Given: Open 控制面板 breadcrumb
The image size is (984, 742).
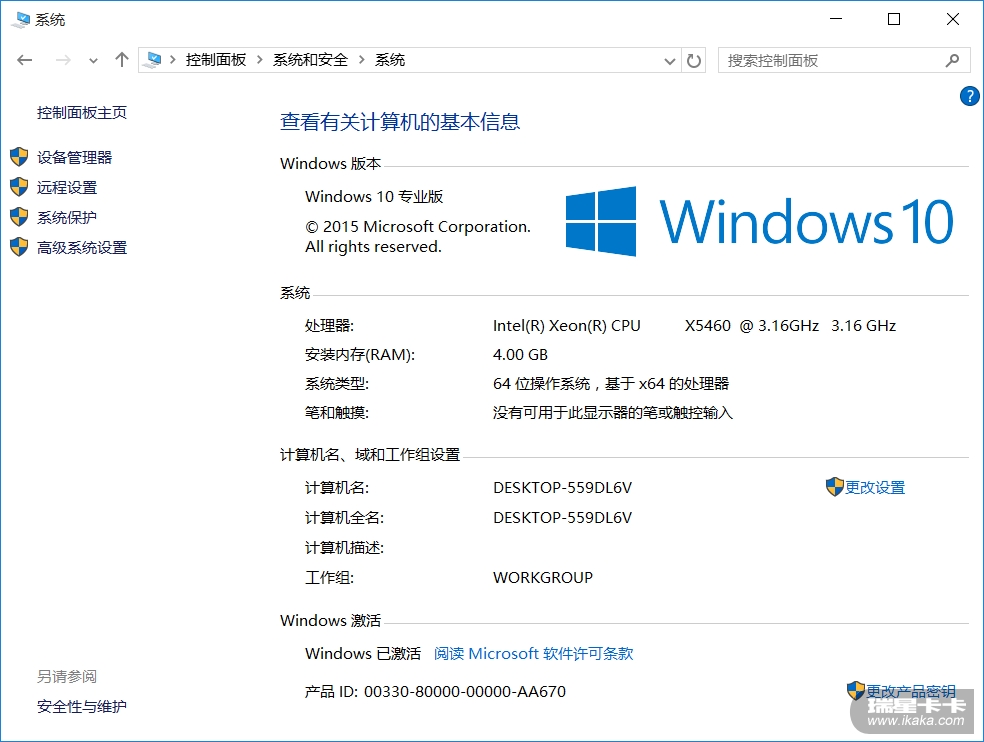Looking at the screenshot, I should [216, 60].
